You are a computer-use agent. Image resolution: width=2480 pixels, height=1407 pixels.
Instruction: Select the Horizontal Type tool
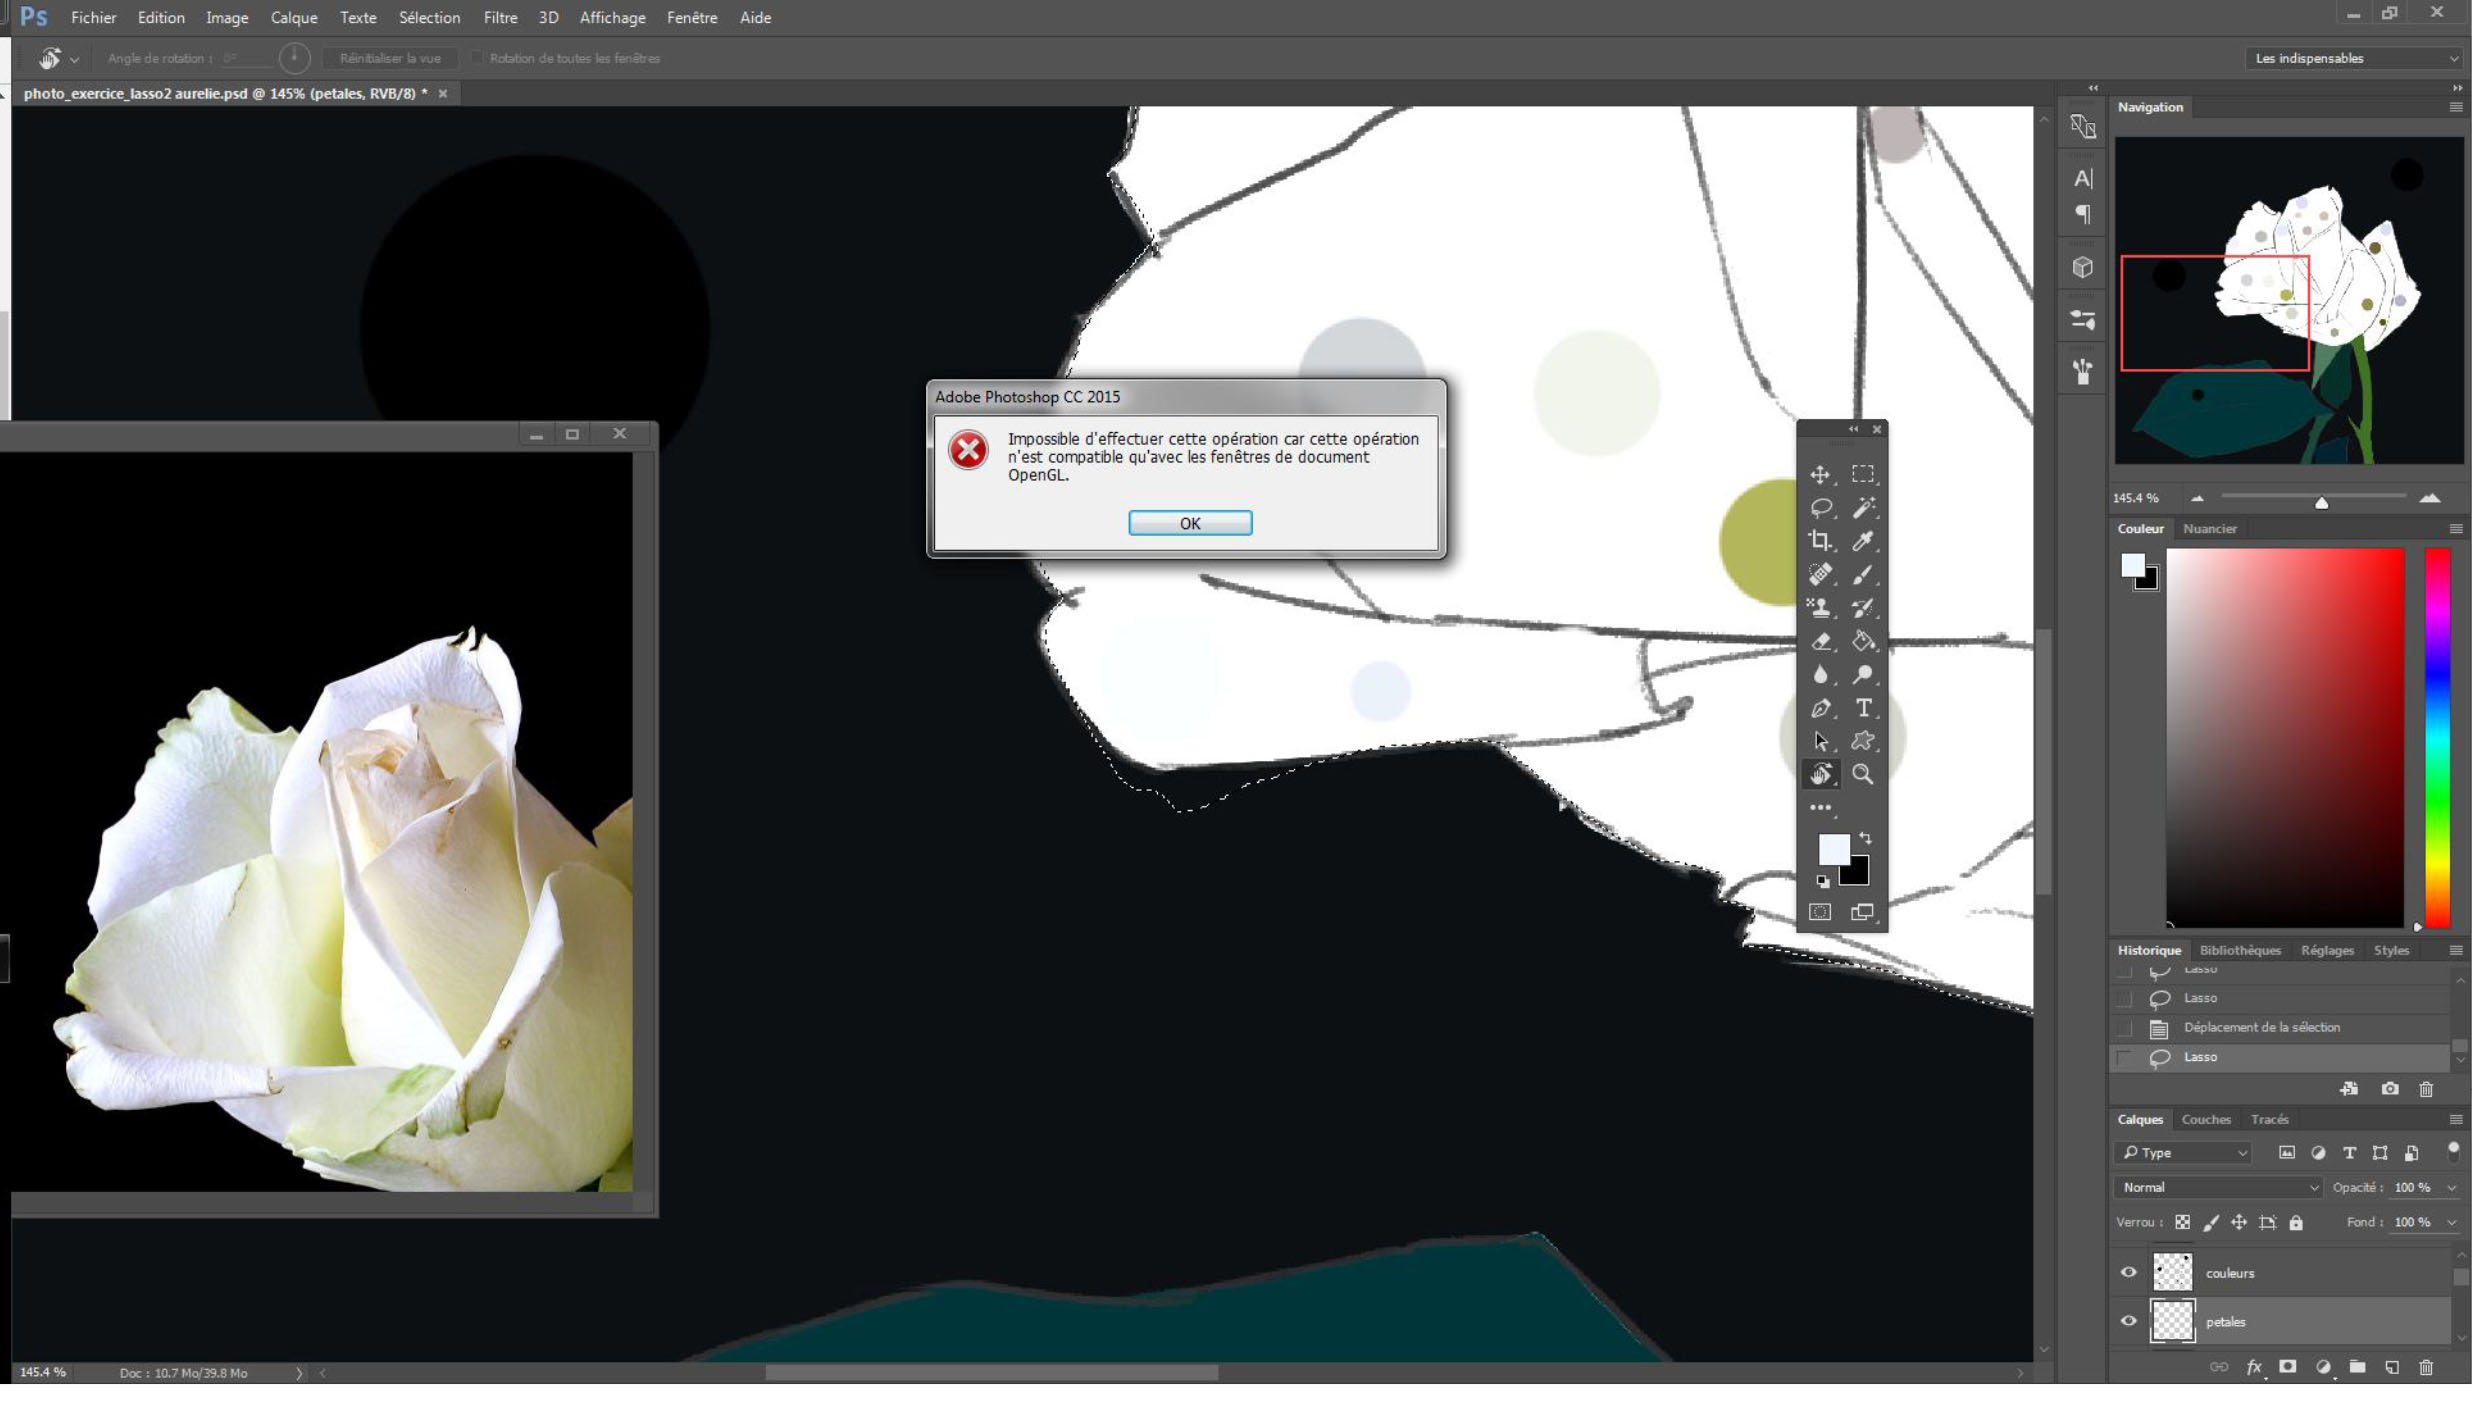point(1863,708)
